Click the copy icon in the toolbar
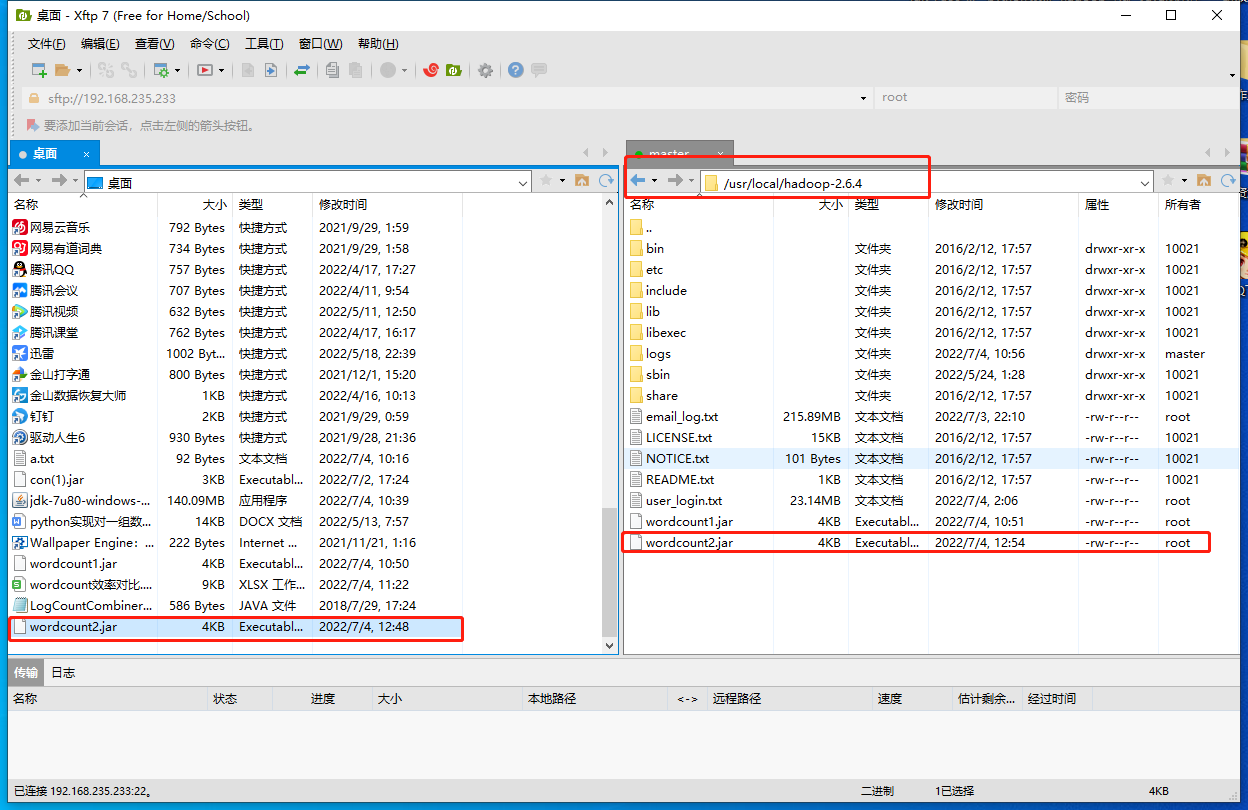This screenshot has width=1248, height=810. [332, 70]
